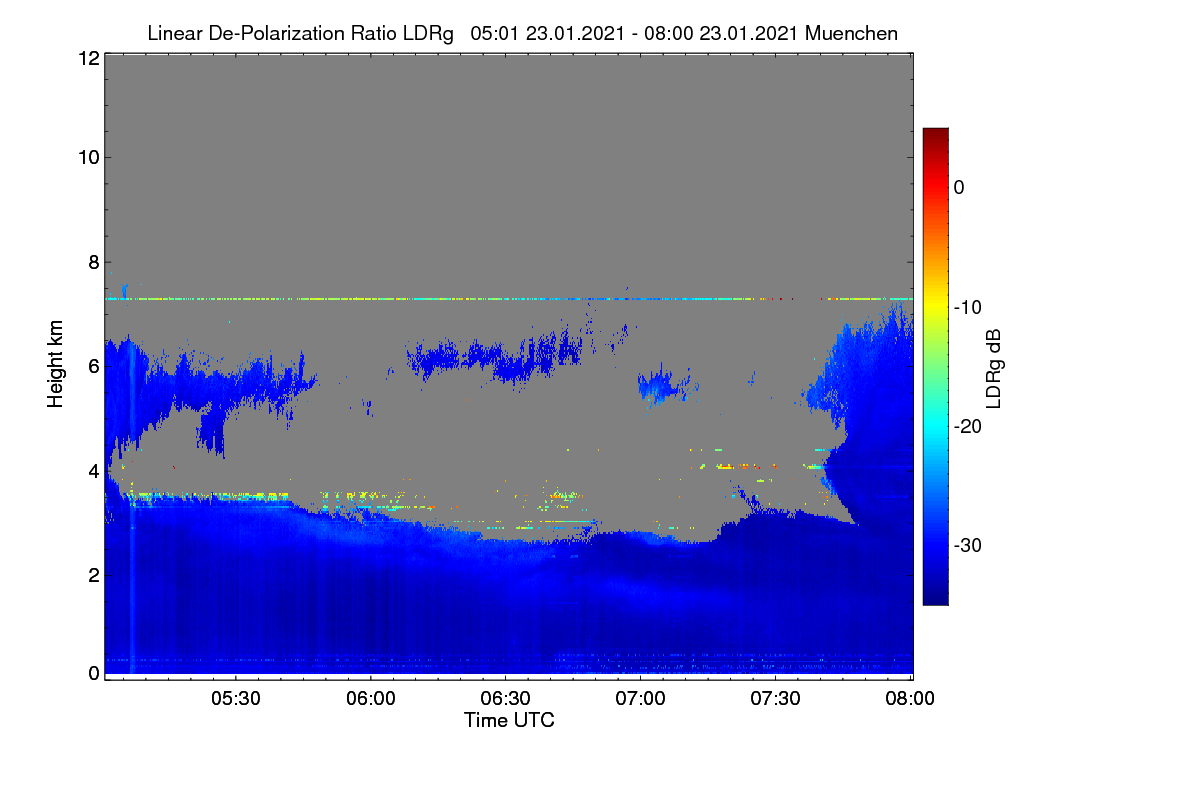Click the dark red top of colorbar

[x=935, y=135]
